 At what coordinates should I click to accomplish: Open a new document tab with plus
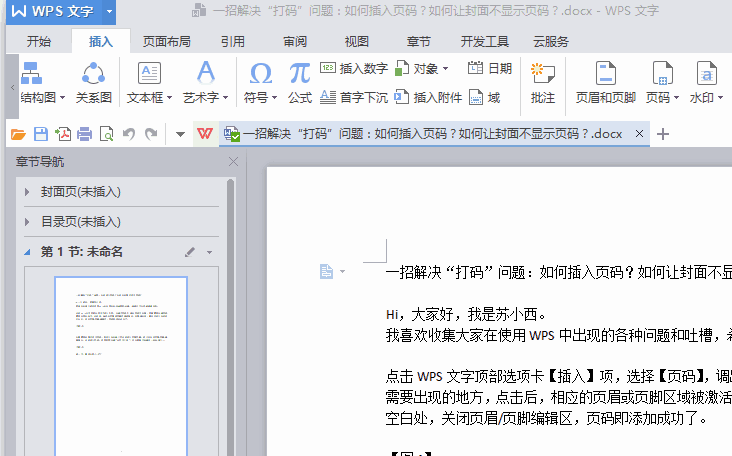pyautogui.click(x=662, y=134)
